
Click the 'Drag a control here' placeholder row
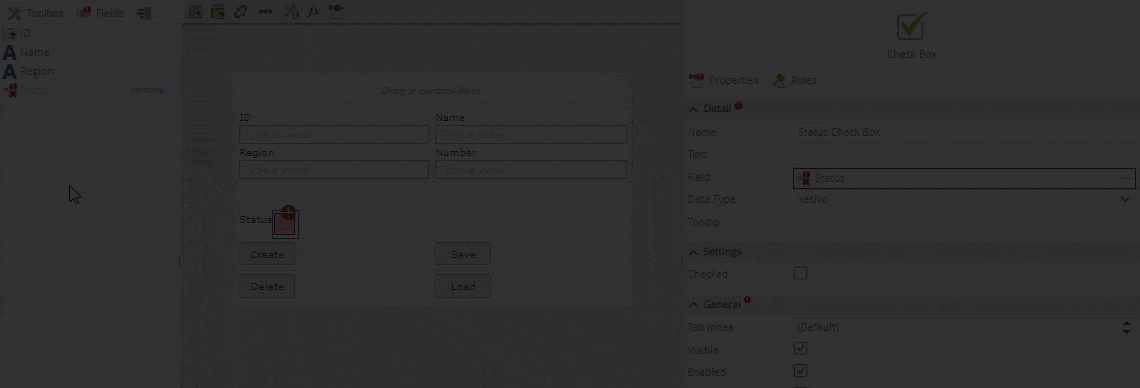430,91
